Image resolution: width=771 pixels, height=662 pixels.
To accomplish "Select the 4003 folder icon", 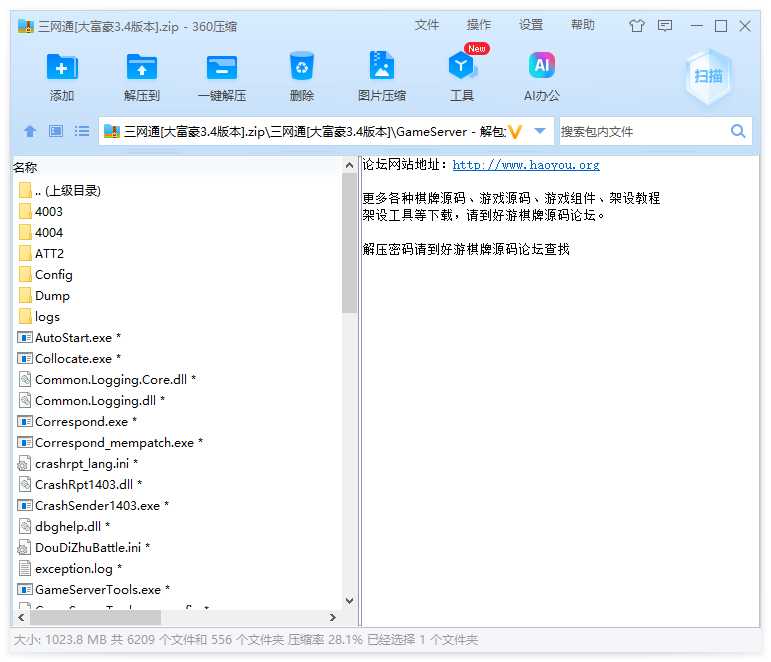I will [25, 211].
